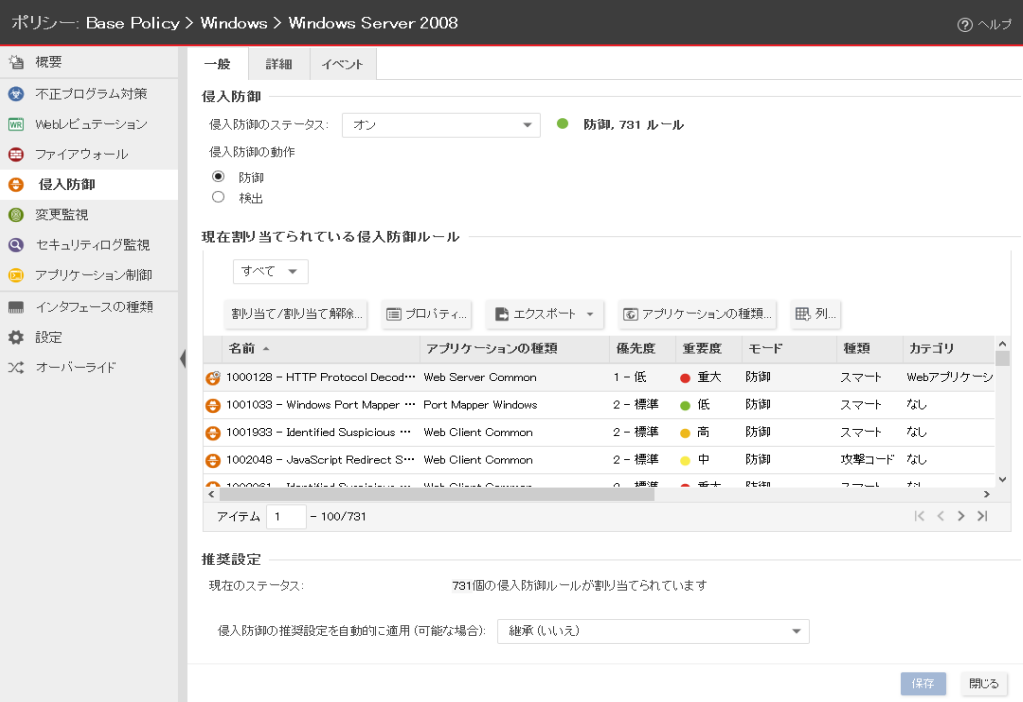Click the 割り当て/割り当て解除 button
The height and width of the screenshot is (702, 1023).
click(x=297, y=314)
